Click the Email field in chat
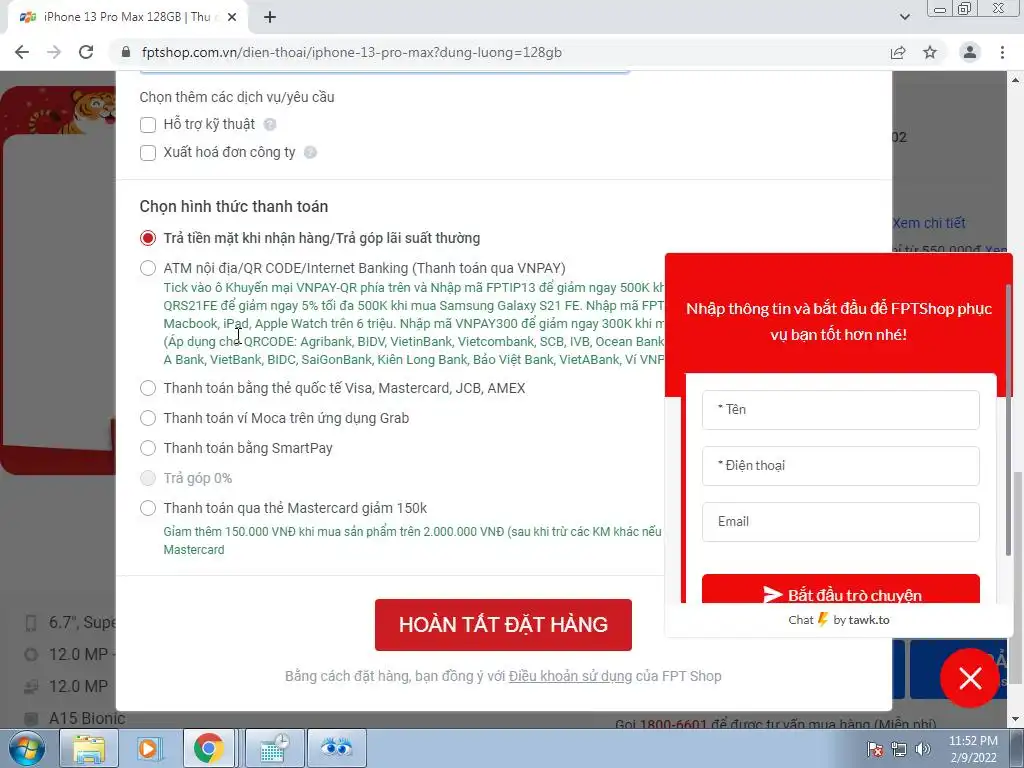The width and height of the screenshot is (1024, 768). (x=840, y=522)
